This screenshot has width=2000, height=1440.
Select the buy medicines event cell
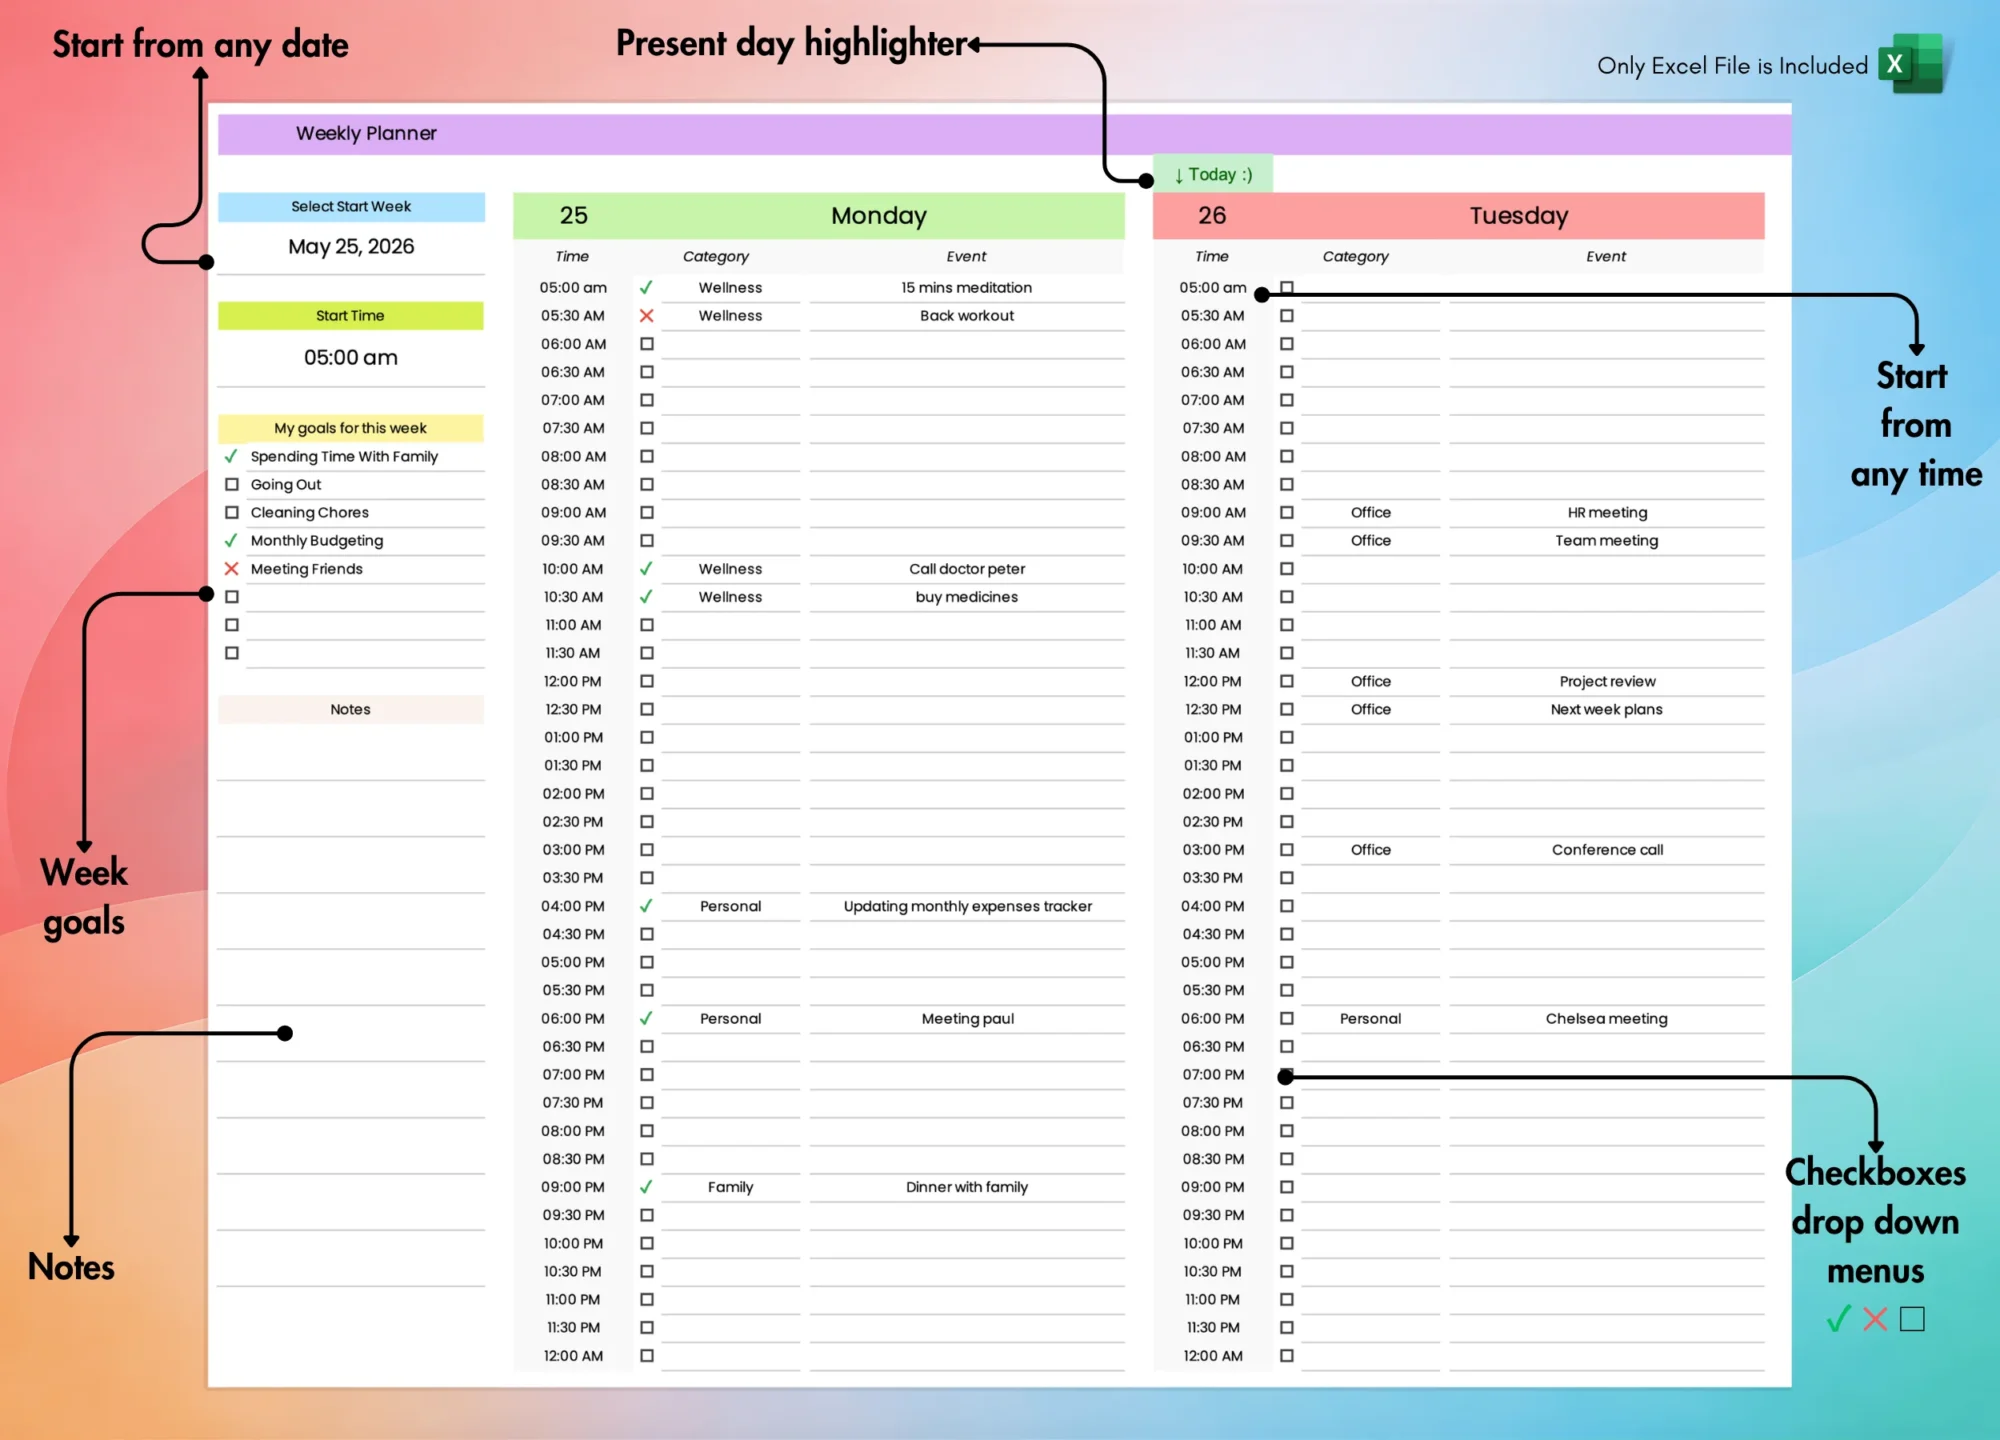pos(966,597)
